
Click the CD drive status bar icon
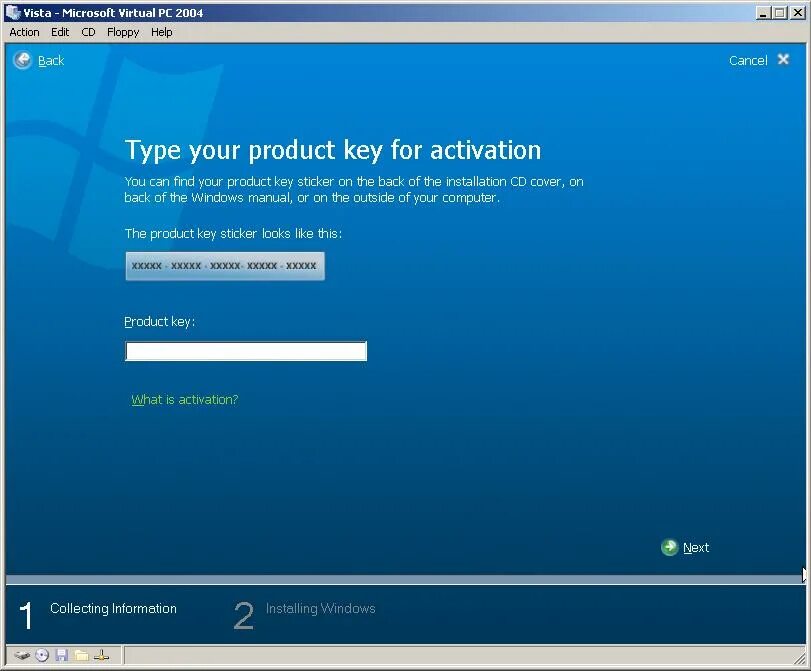pos(42,655)
